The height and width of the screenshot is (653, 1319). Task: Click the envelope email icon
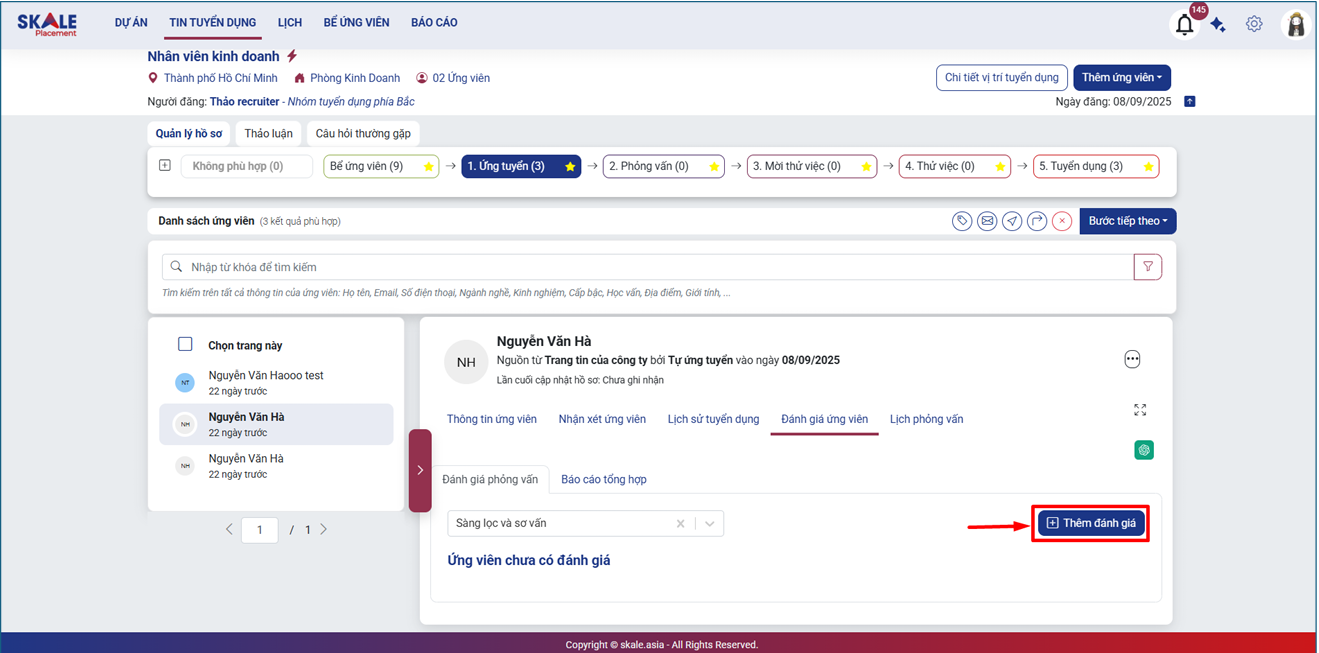coord(987,221)
